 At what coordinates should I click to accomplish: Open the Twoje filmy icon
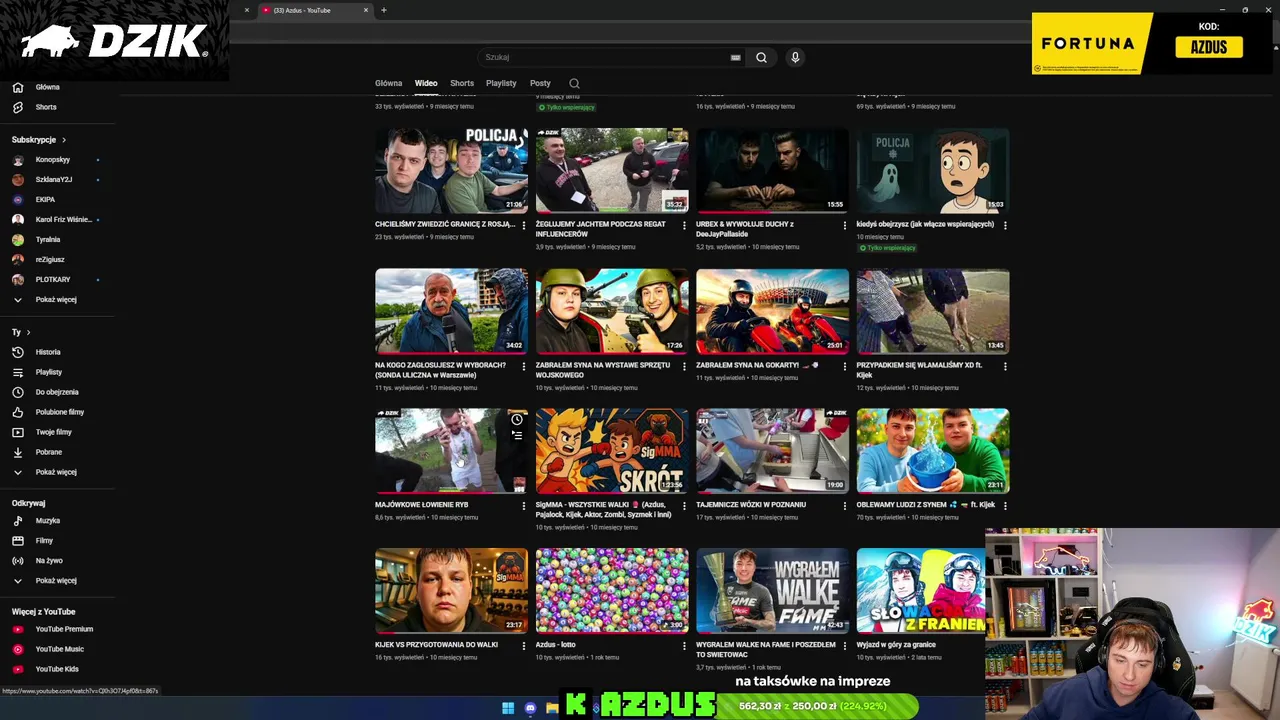click(x=17, y=432)
